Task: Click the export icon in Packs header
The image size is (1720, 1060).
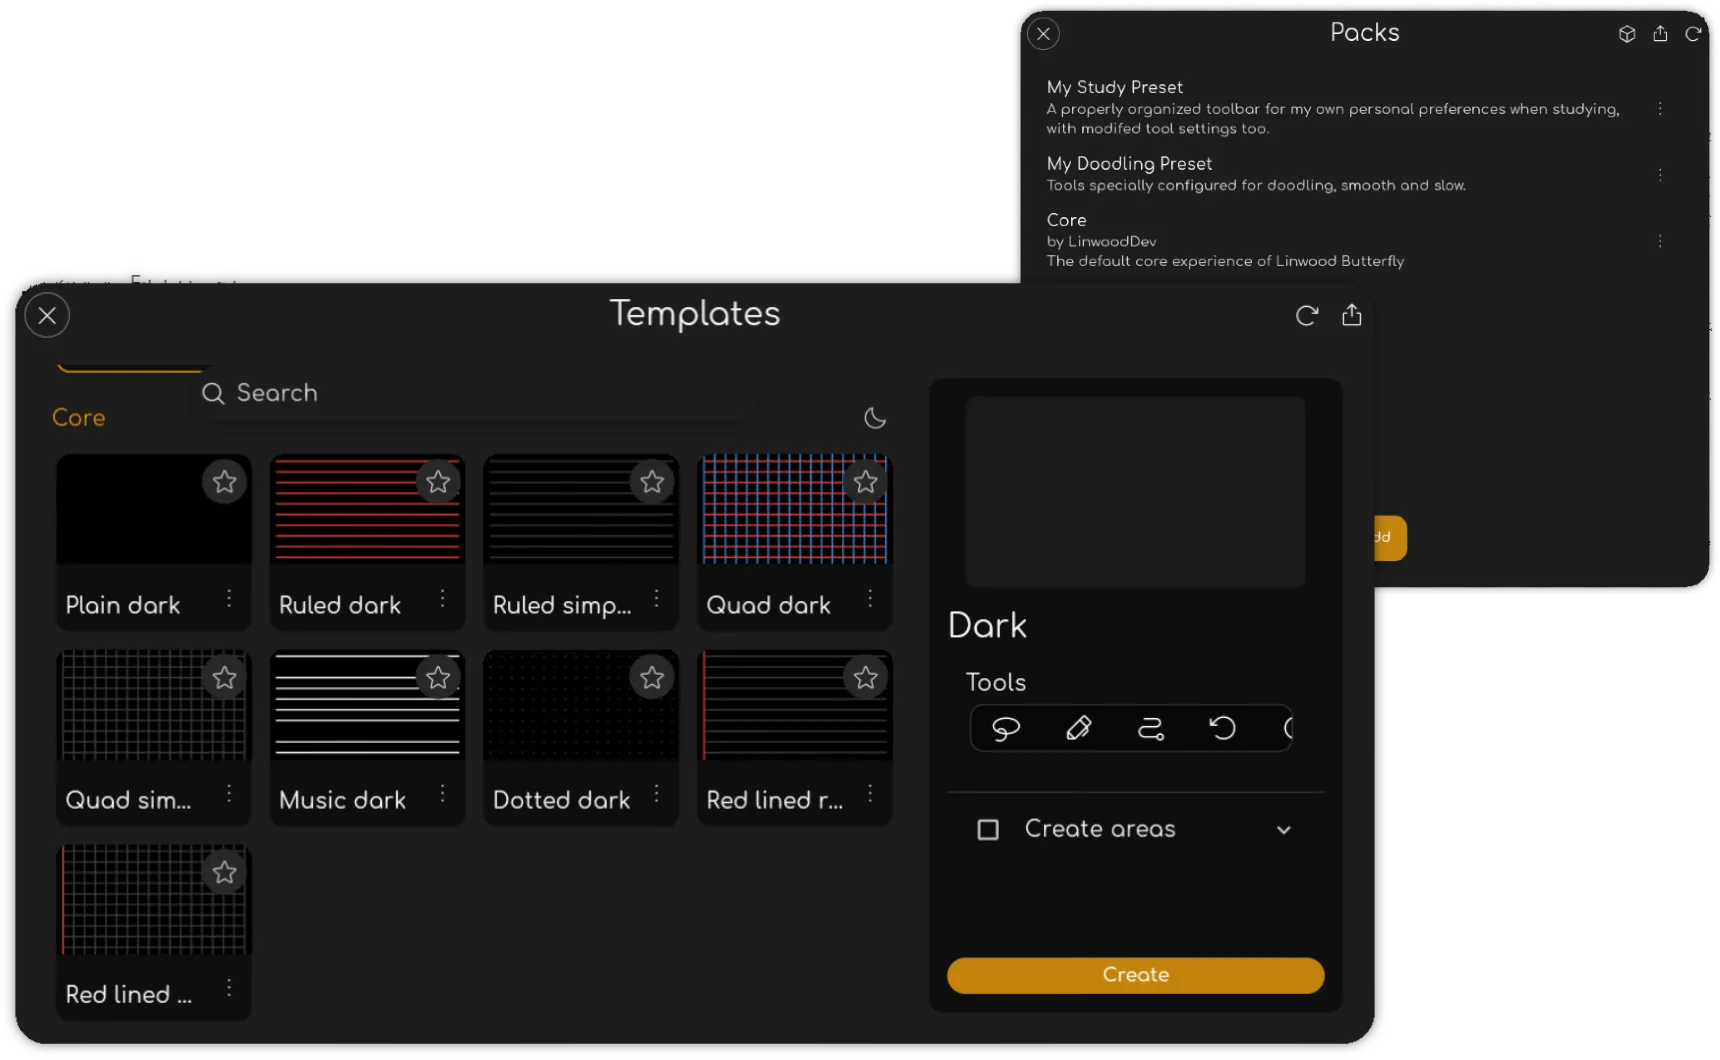Action: coord(1660,34)
